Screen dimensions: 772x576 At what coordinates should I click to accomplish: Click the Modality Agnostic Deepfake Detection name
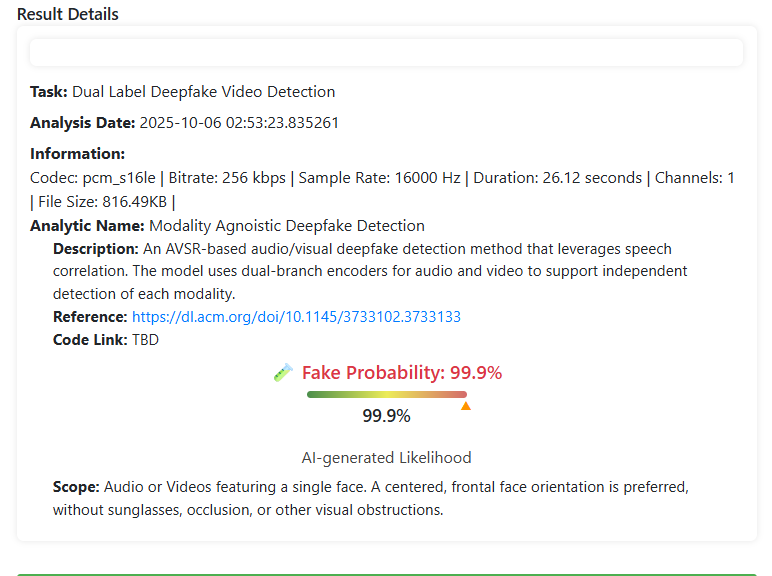tap(287, 226)
